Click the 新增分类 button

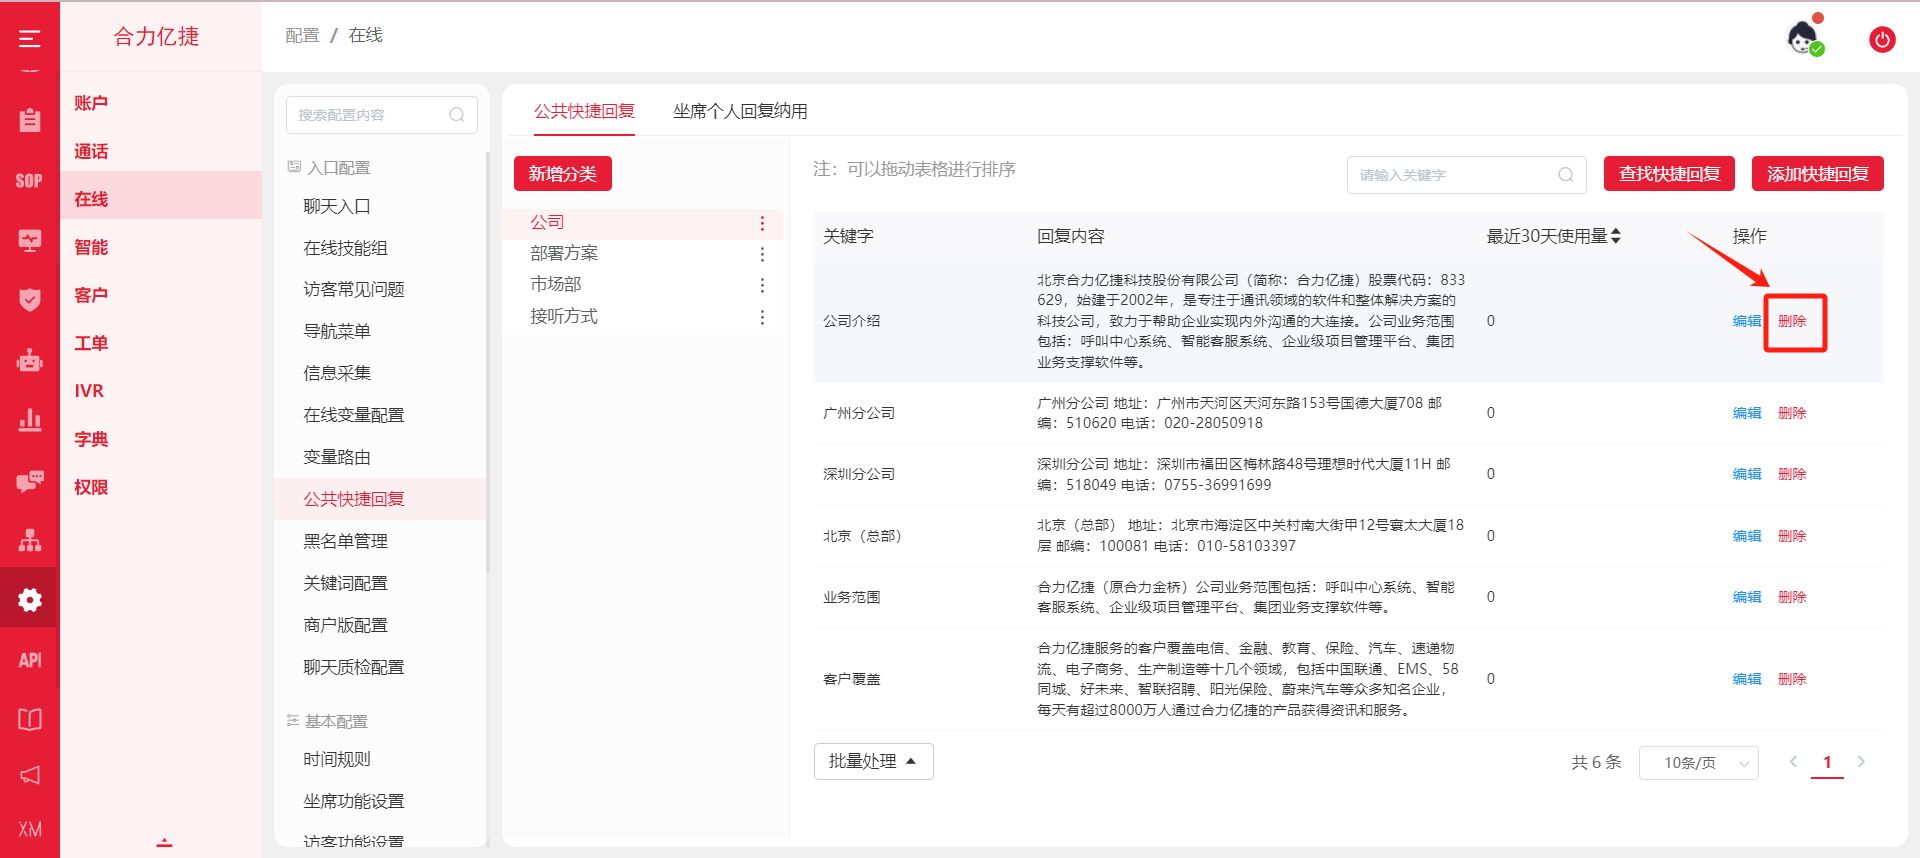[563, 174]
